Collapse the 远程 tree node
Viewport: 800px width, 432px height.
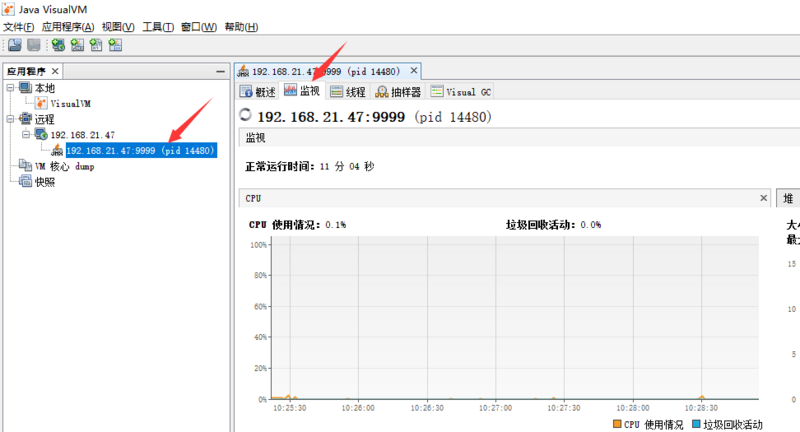point(10,119)
